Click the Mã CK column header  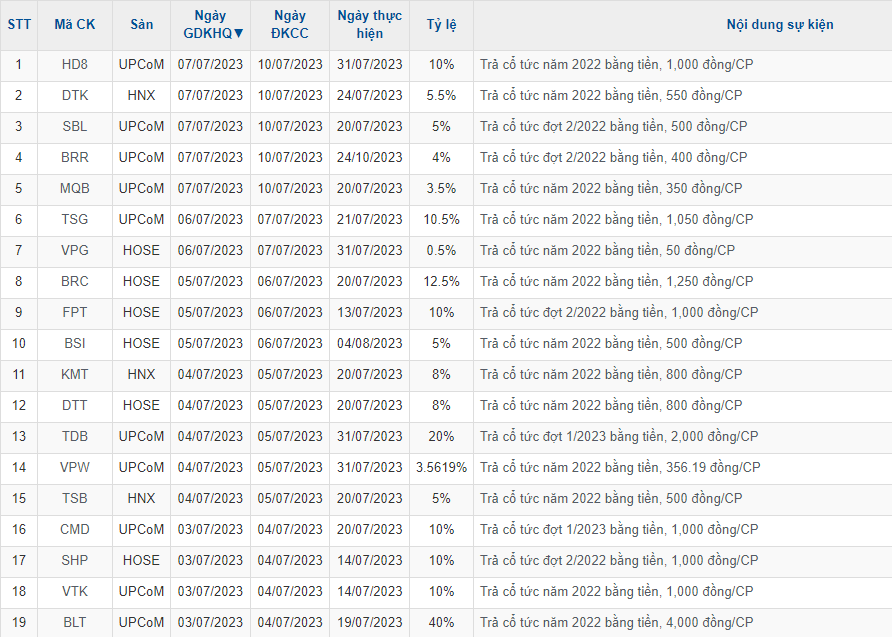pyautogui.click(x=74, y=25)
